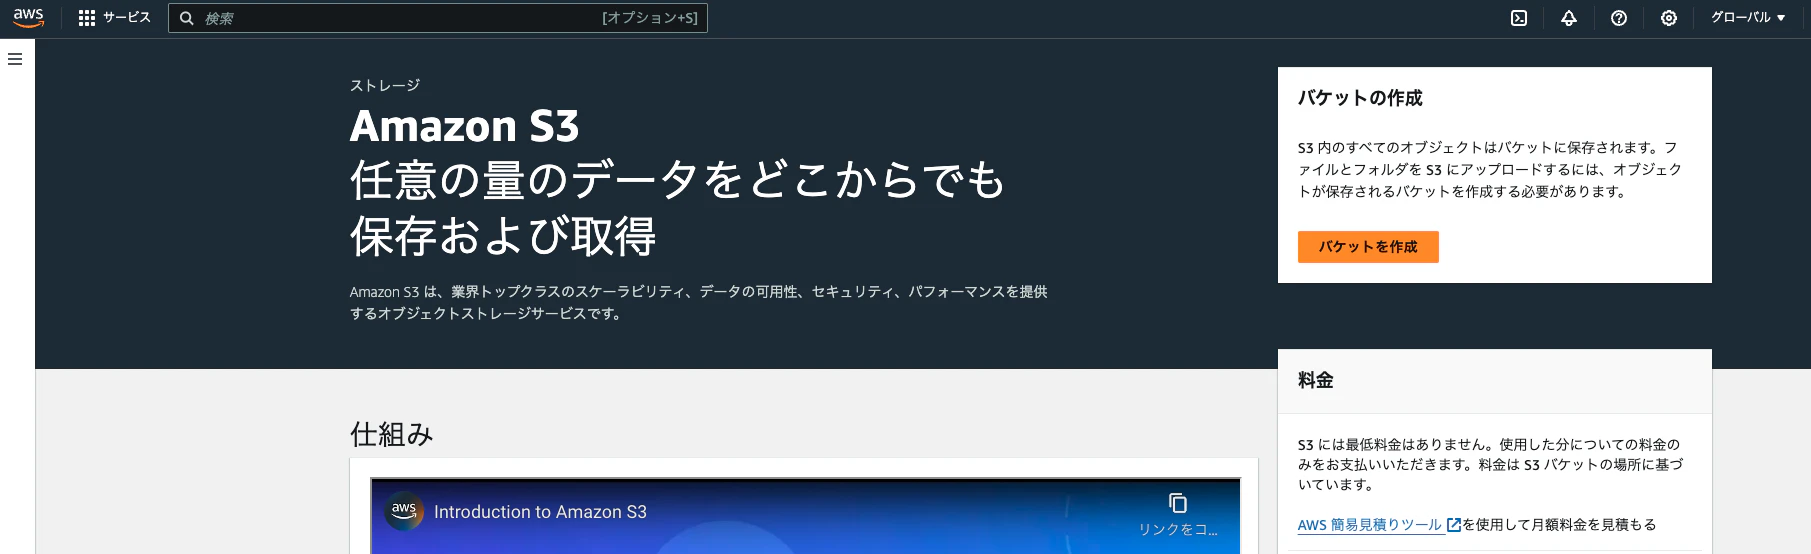This screenshot has height=554, width=1811.
Task: Click the バケットの作成 panel heading
Action: [x=1360, y=98]
